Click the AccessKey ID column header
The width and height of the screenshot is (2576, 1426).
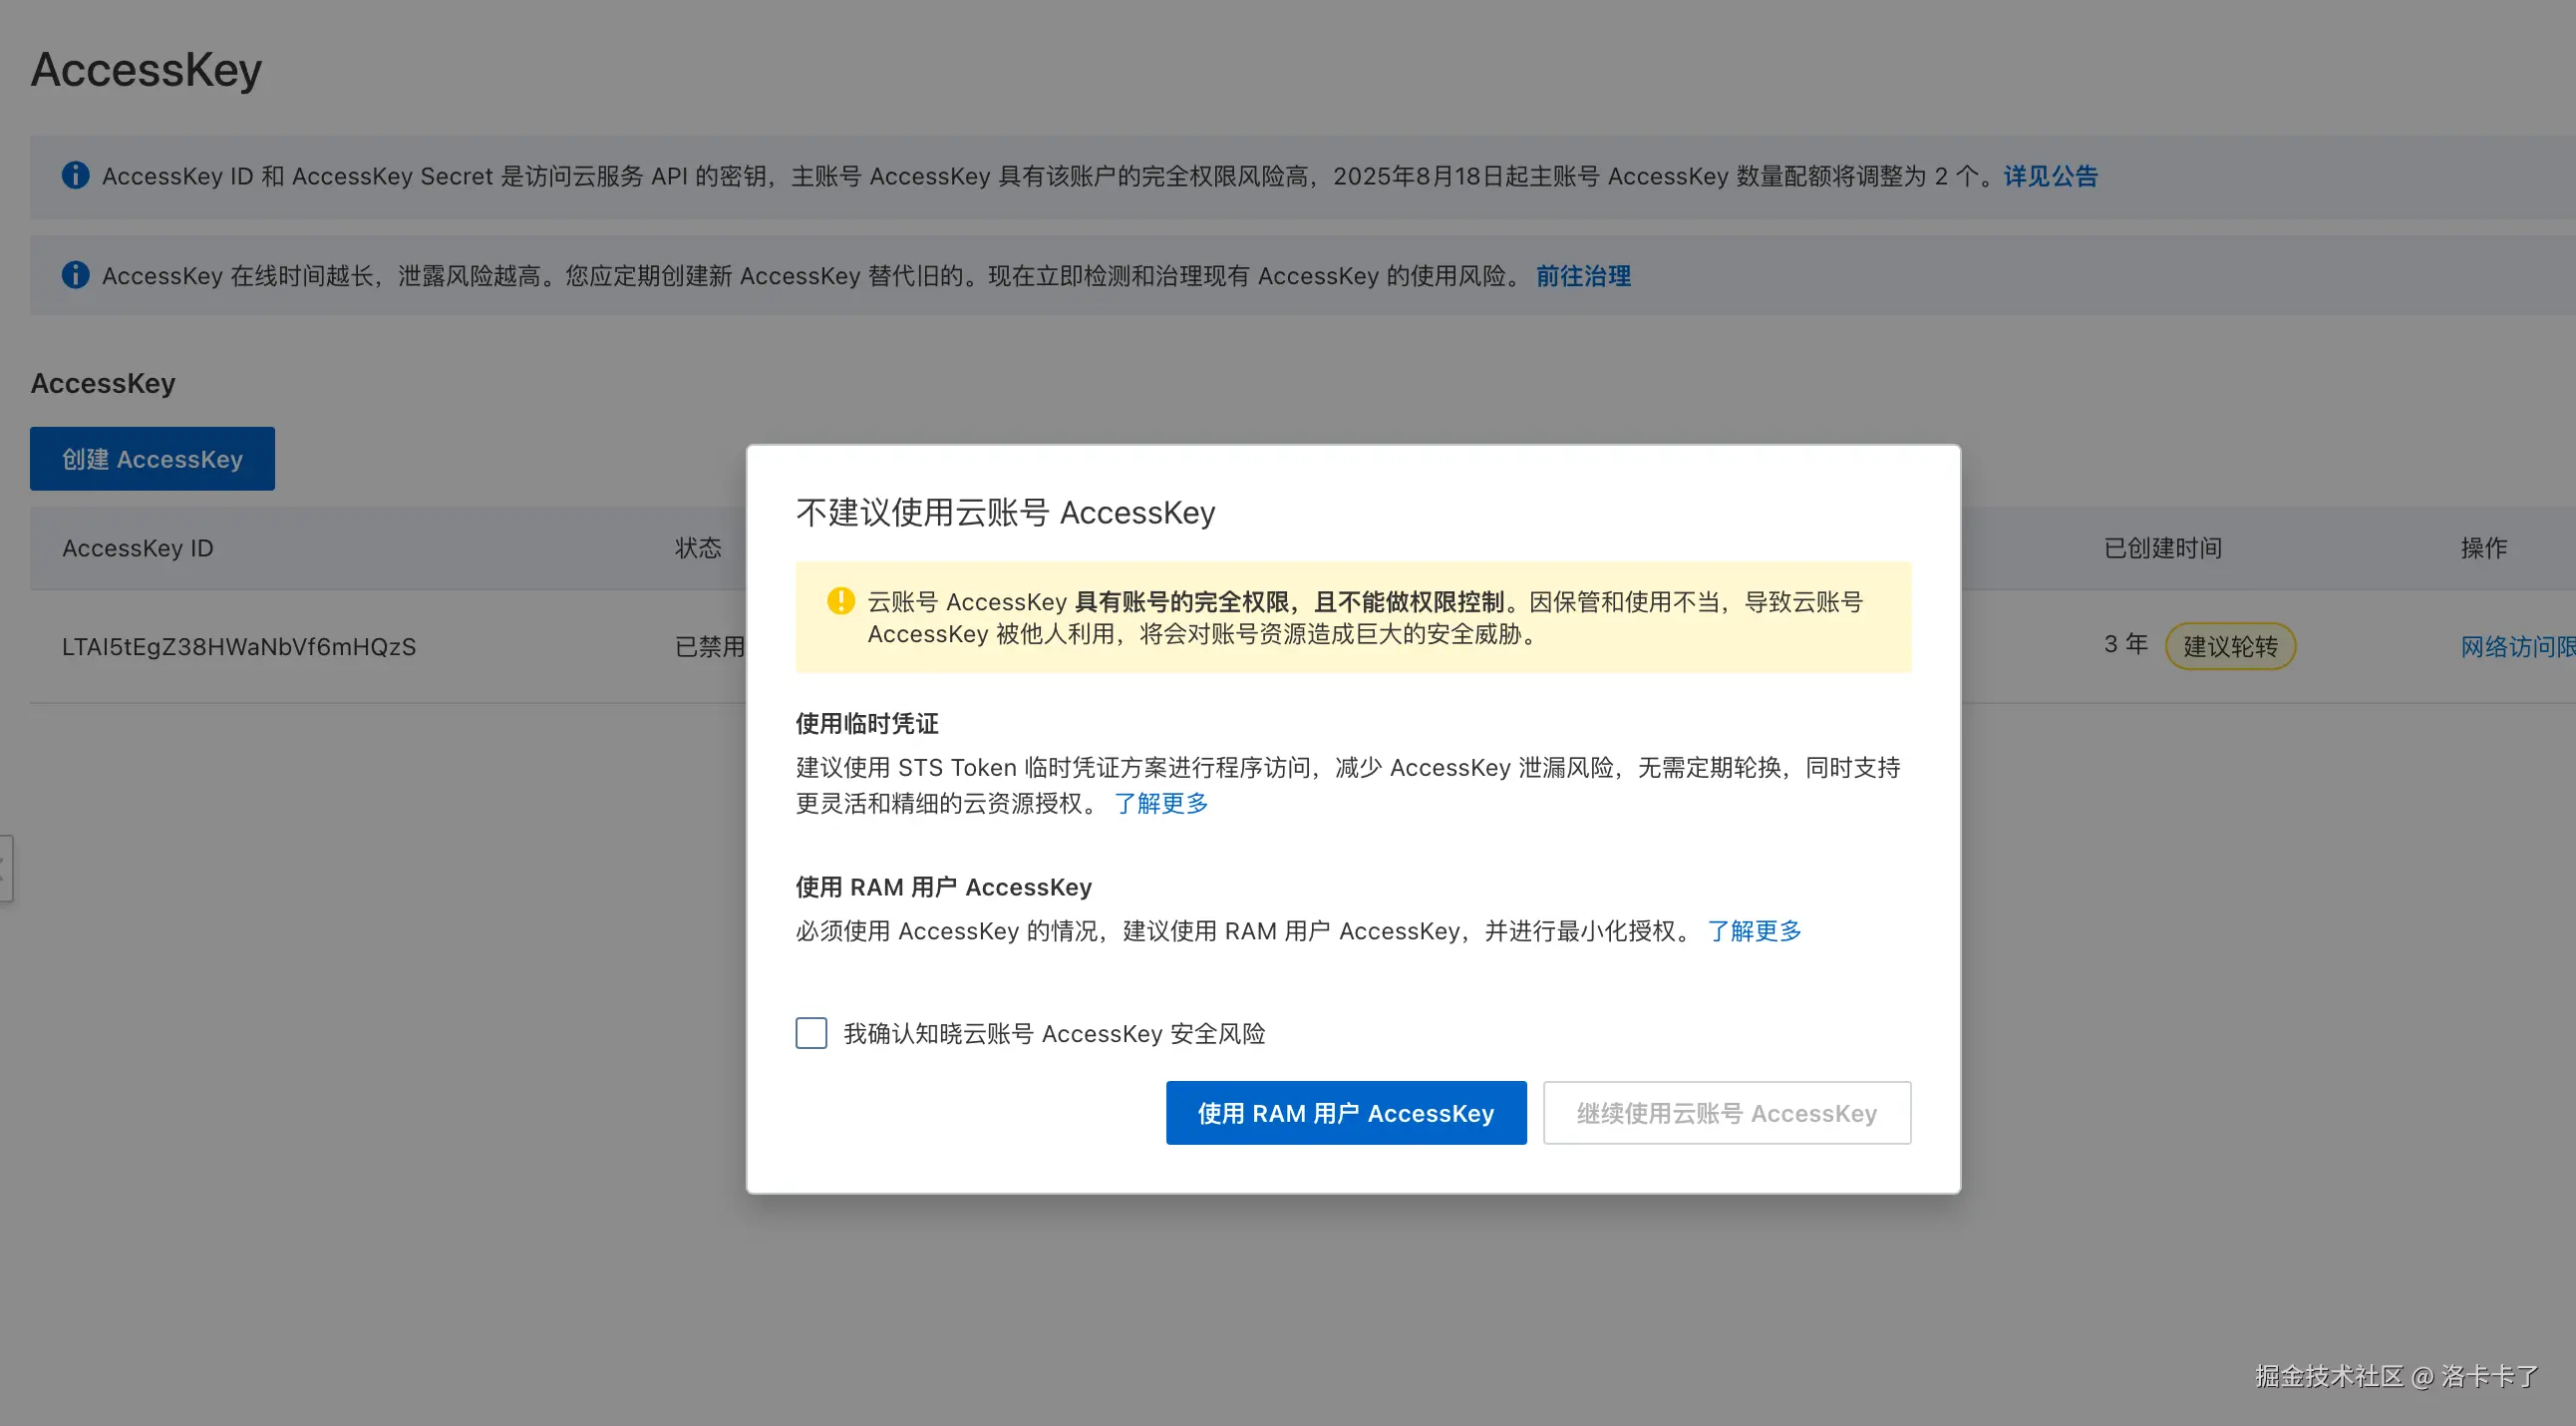(x=138, y=548)
